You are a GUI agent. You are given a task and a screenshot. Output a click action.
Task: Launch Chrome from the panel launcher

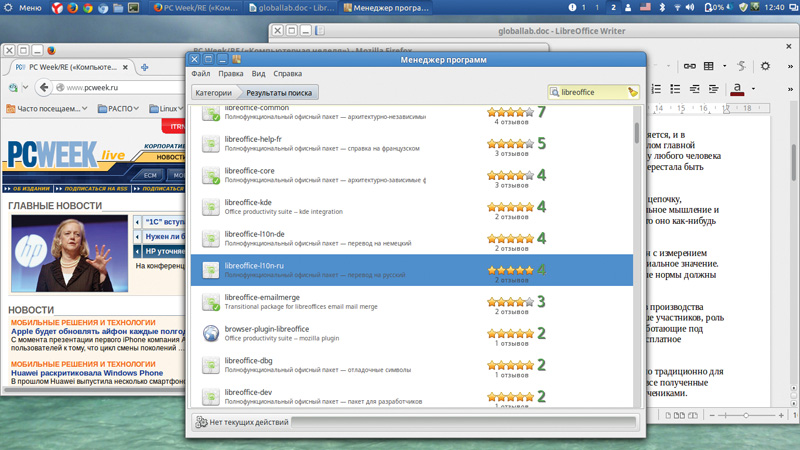88,8
